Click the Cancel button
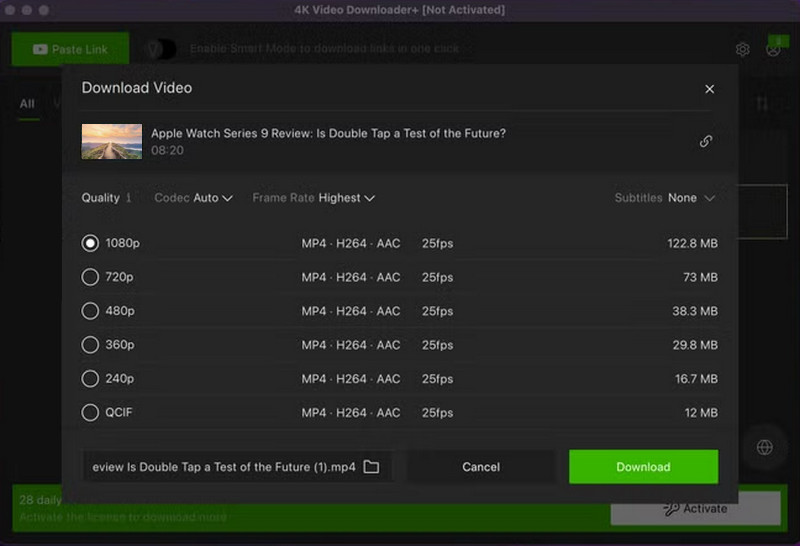Viewport: 800px width, 546px height. click(481, 467)
